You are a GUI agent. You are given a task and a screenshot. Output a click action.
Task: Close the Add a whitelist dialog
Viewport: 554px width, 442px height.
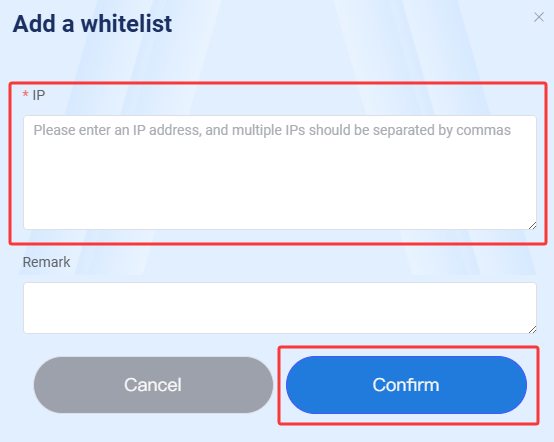click(538, 17)
